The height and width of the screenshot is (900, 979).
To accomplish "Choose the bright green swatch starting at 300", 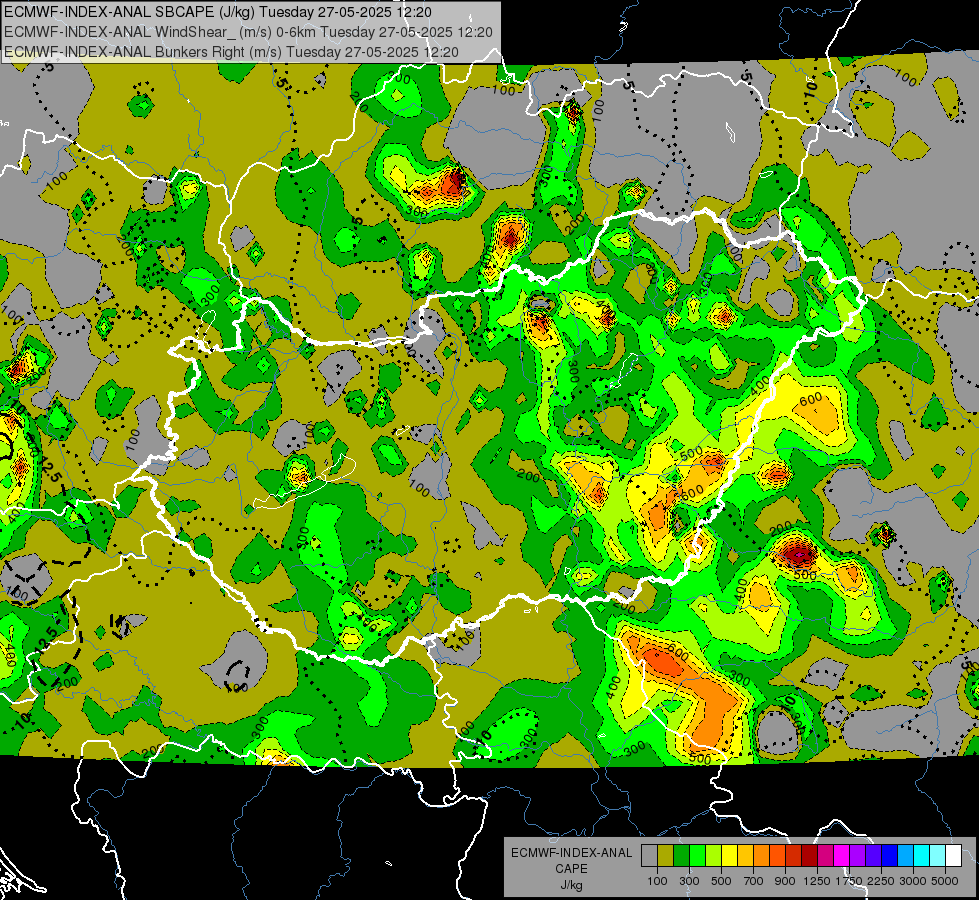I will [697, 855].
